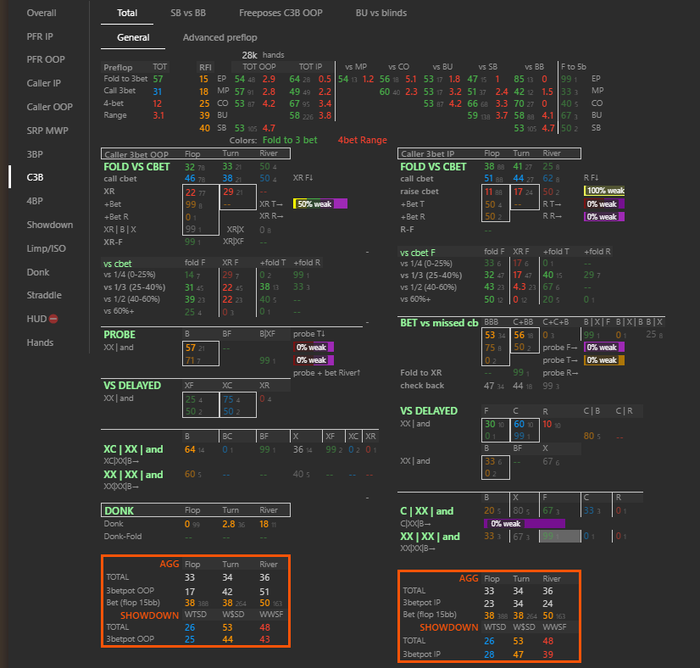The width and height of the screenshot is (700, 668).
Task: Select the General sub-tab
Action: click(x=133, y=38)
